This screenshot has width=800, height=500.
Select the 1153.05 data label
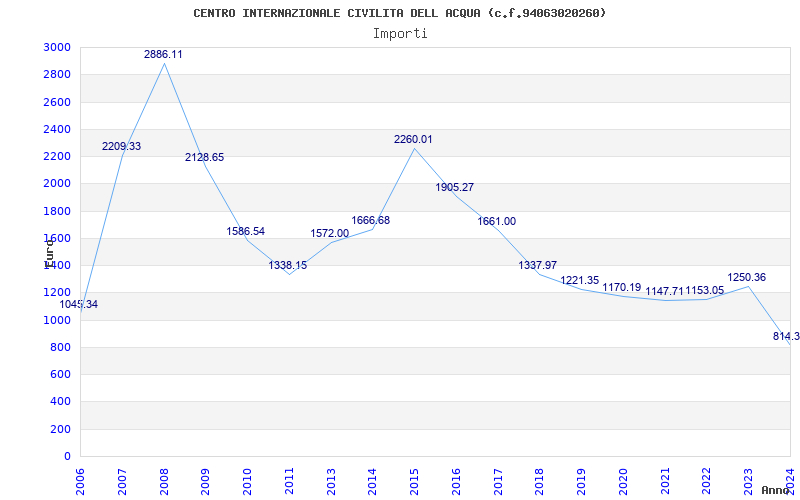click(x=705, y=290)
